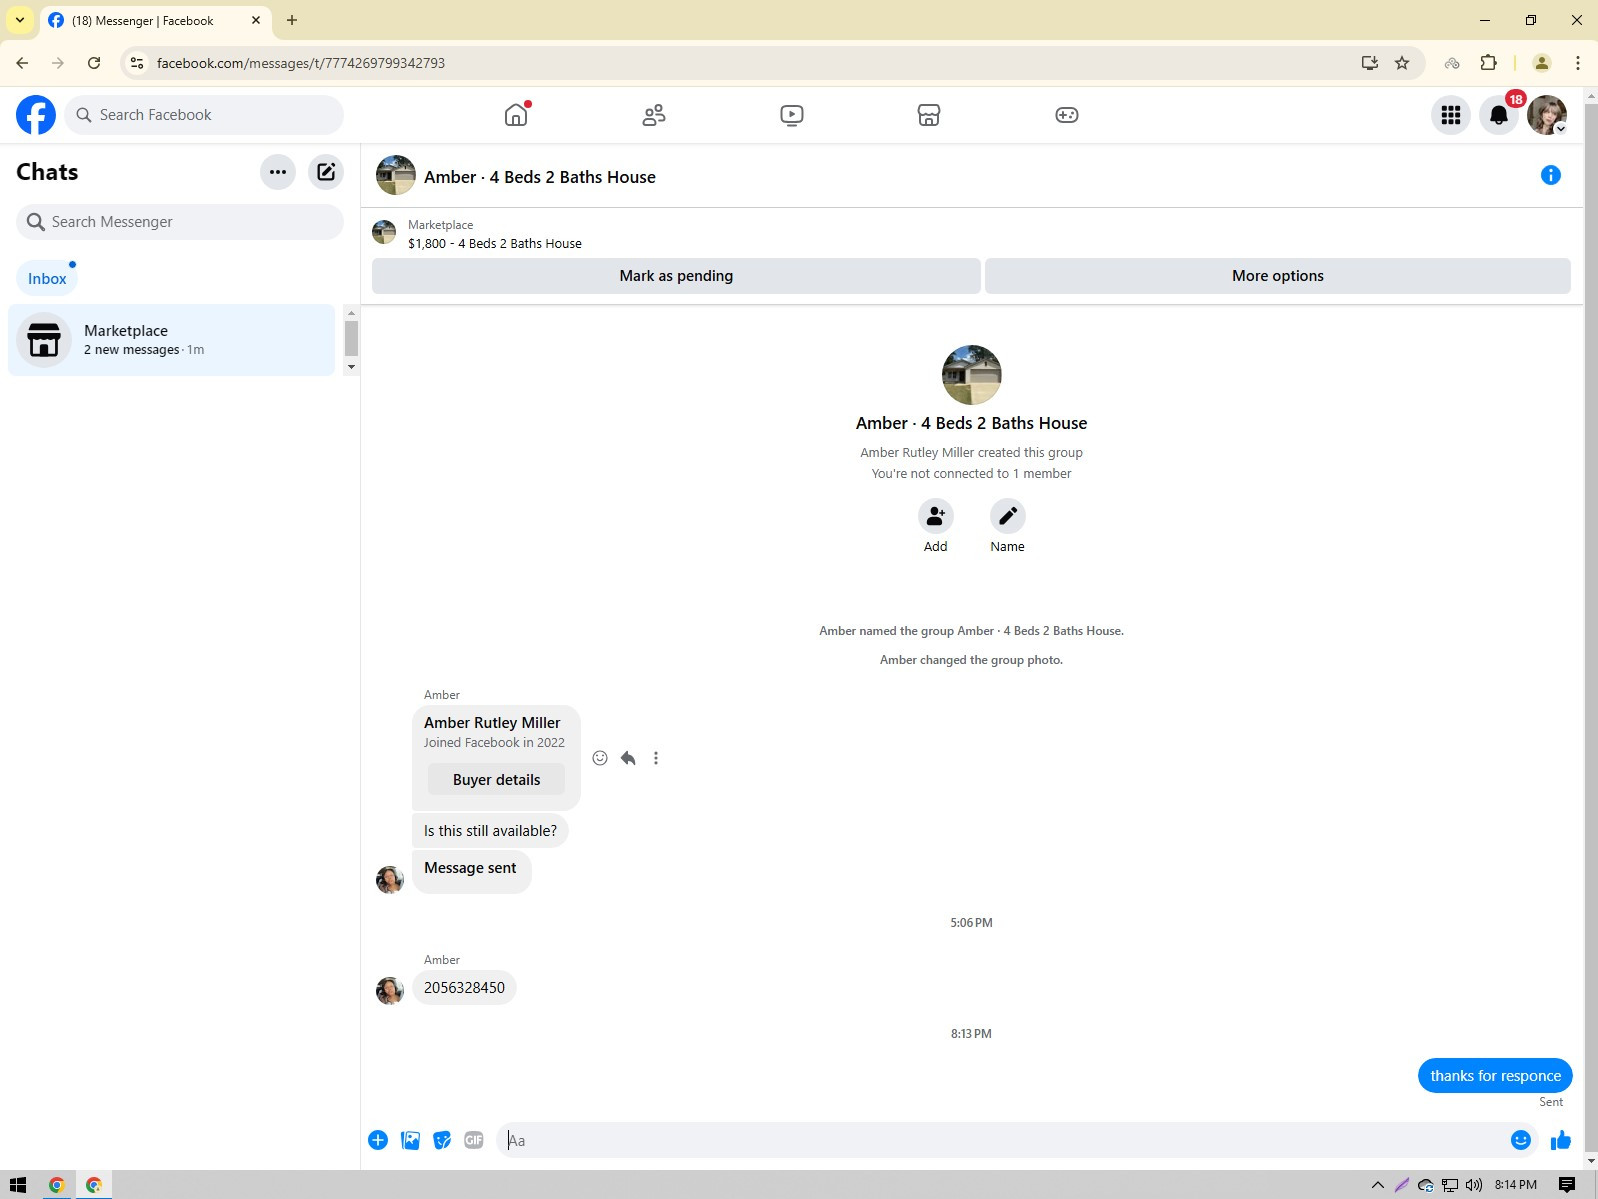The height and width of the screenshot is (1199, 1598).
Task: Open account profile picture menu
Action: [1547, 115]
